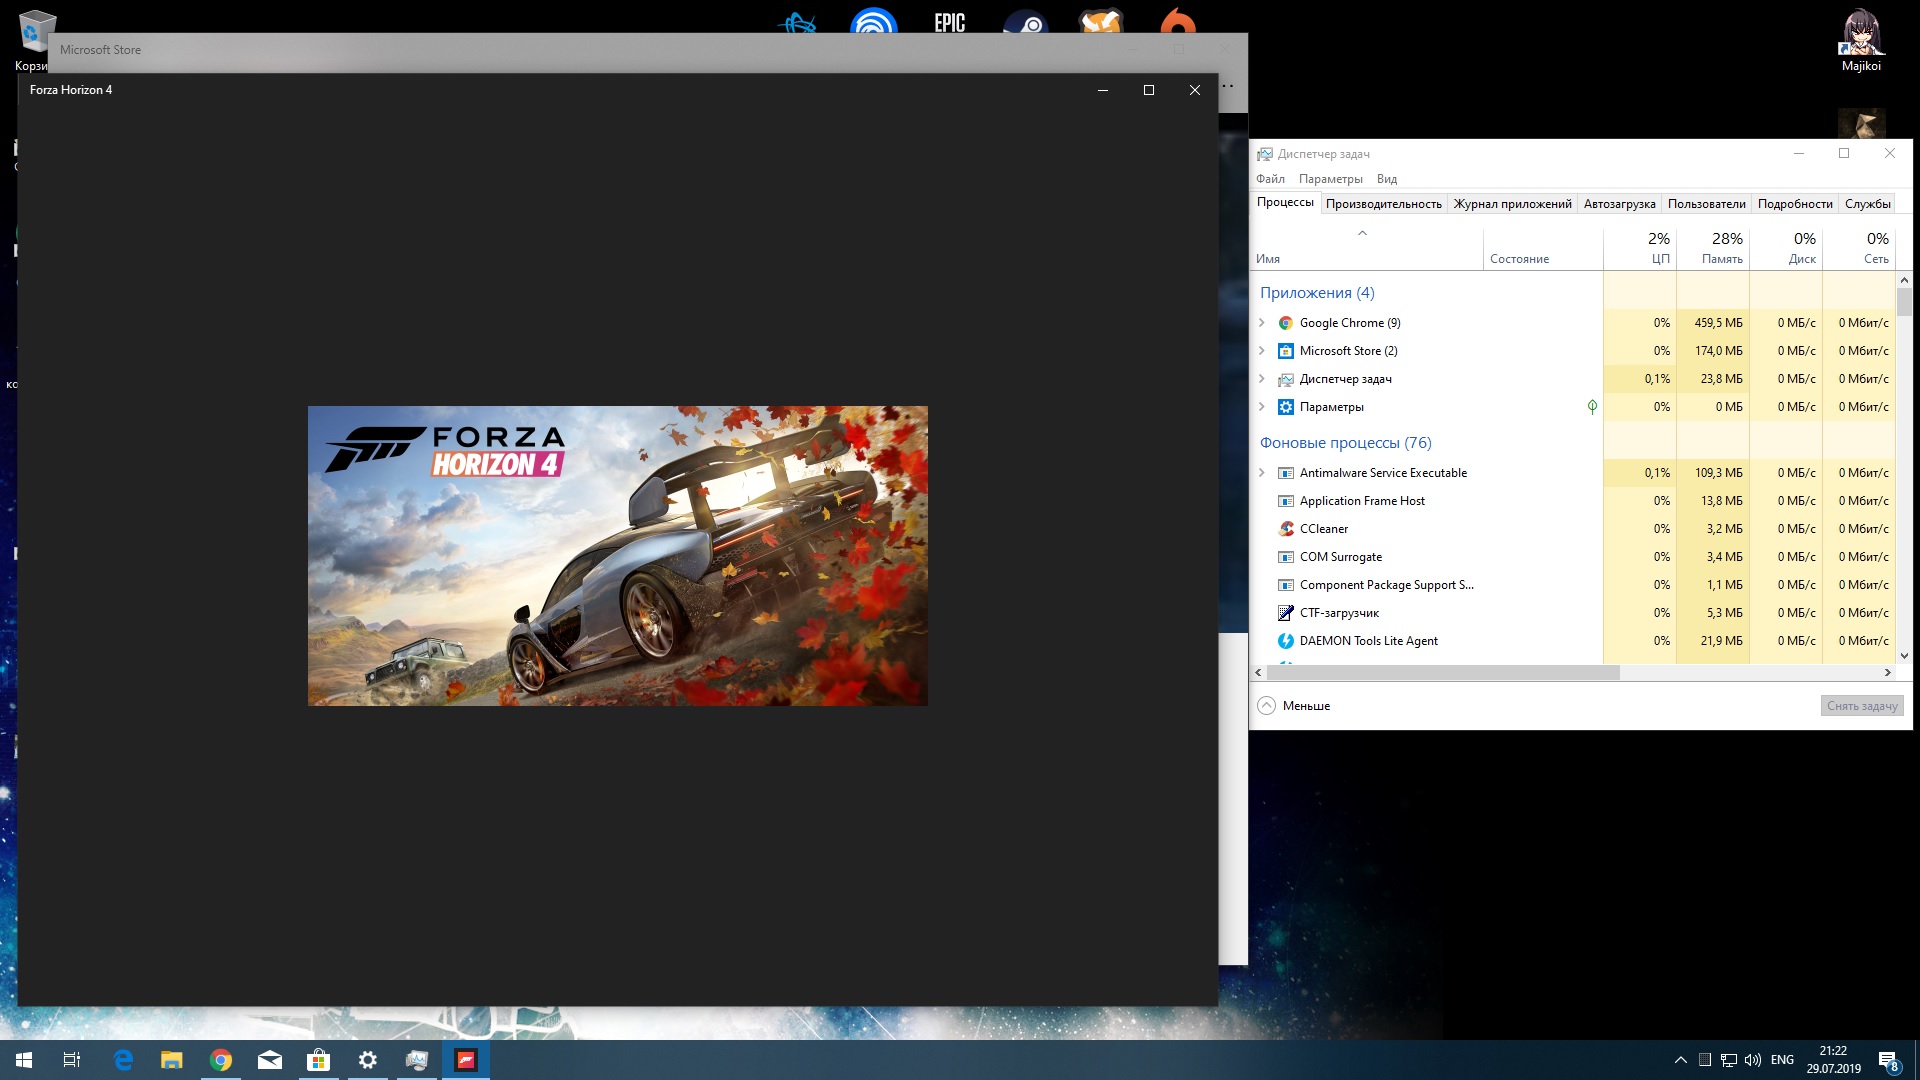Open the Steam desktop shortcut

1026,22
